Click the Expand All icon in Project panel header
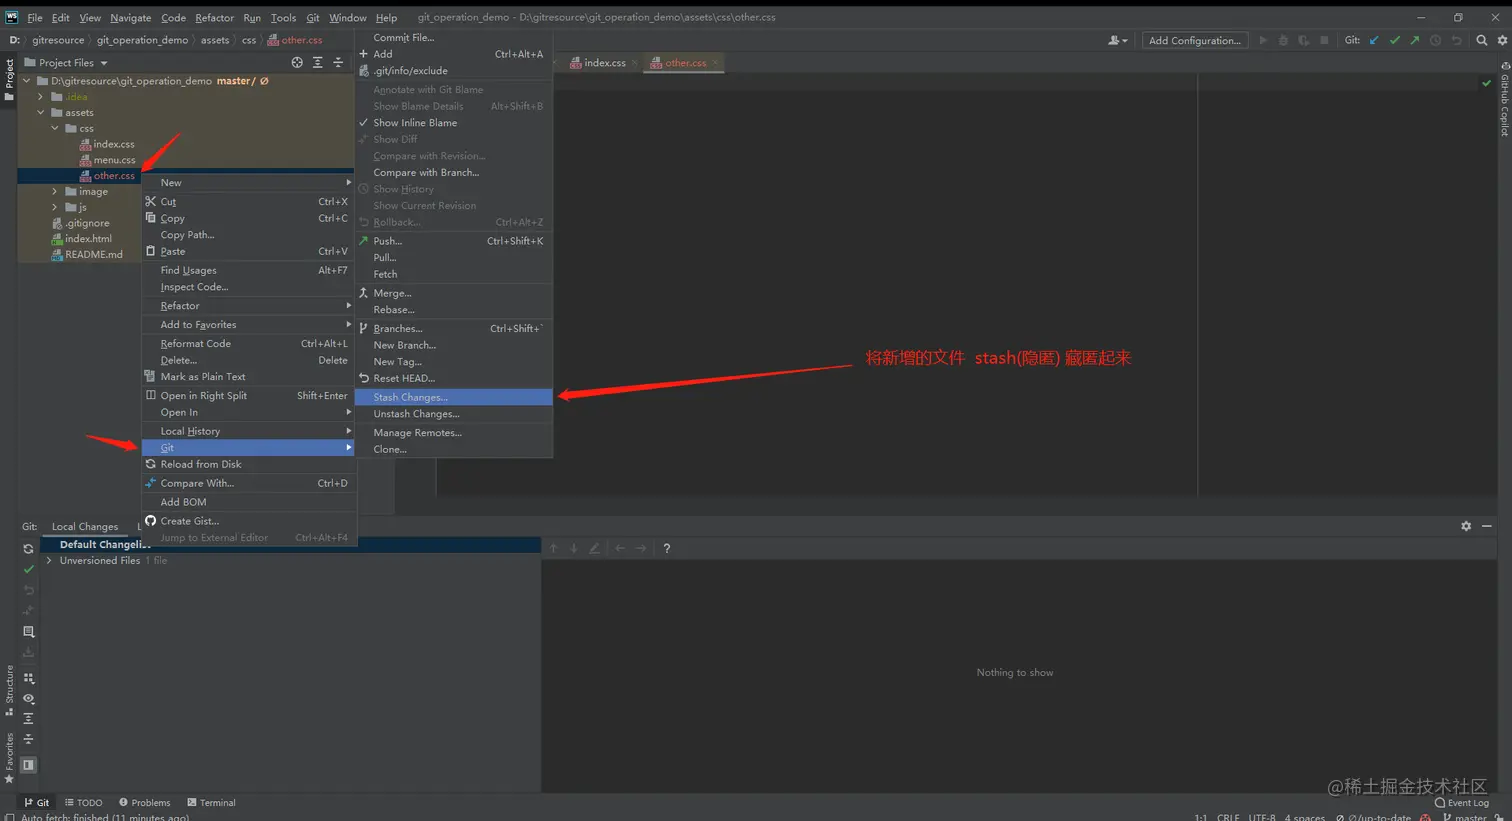Screen dimensions: 1512x821 coord(318,62)
